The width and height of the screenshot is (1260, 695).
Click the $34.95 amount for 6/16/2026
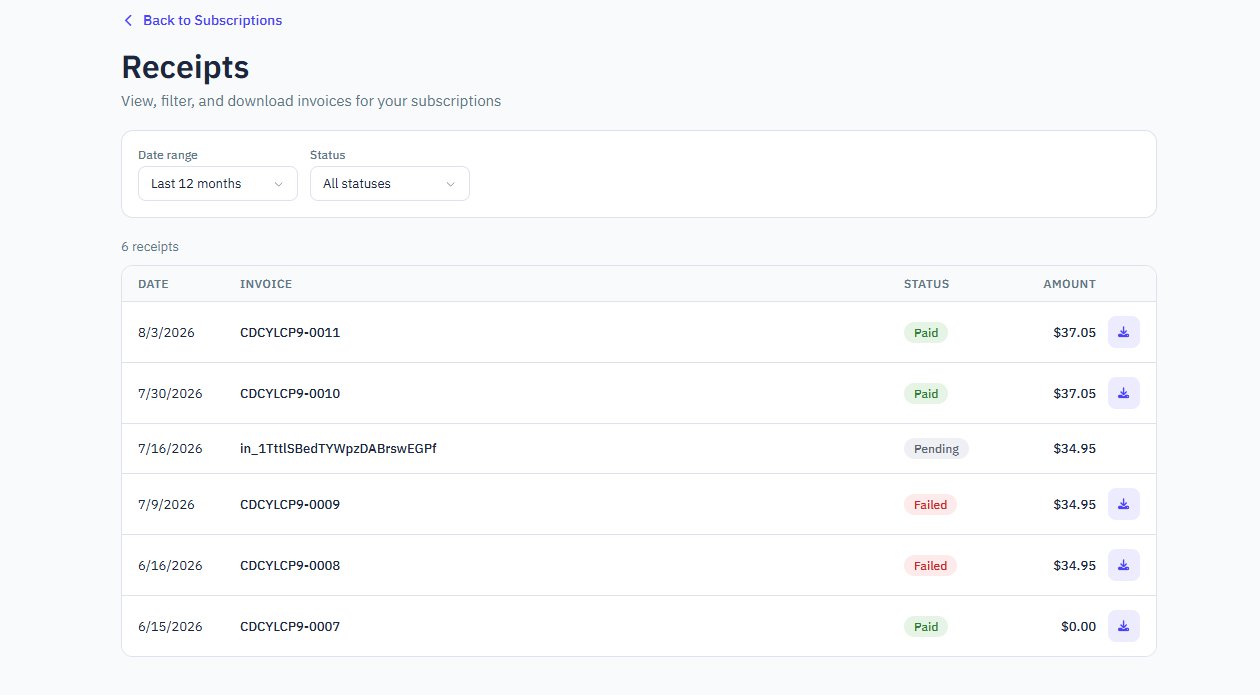point(1074,565)
